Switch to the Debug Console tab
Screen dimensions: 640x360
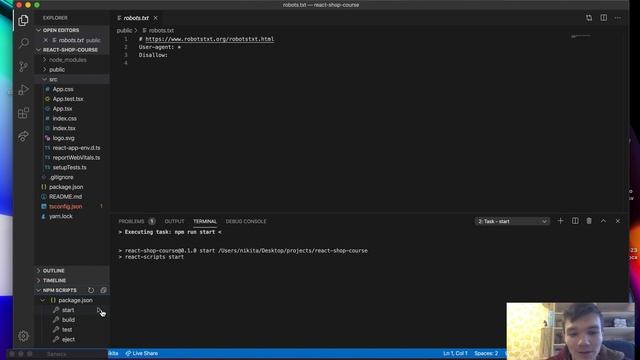pyautogui.click(x=246, y=221)
